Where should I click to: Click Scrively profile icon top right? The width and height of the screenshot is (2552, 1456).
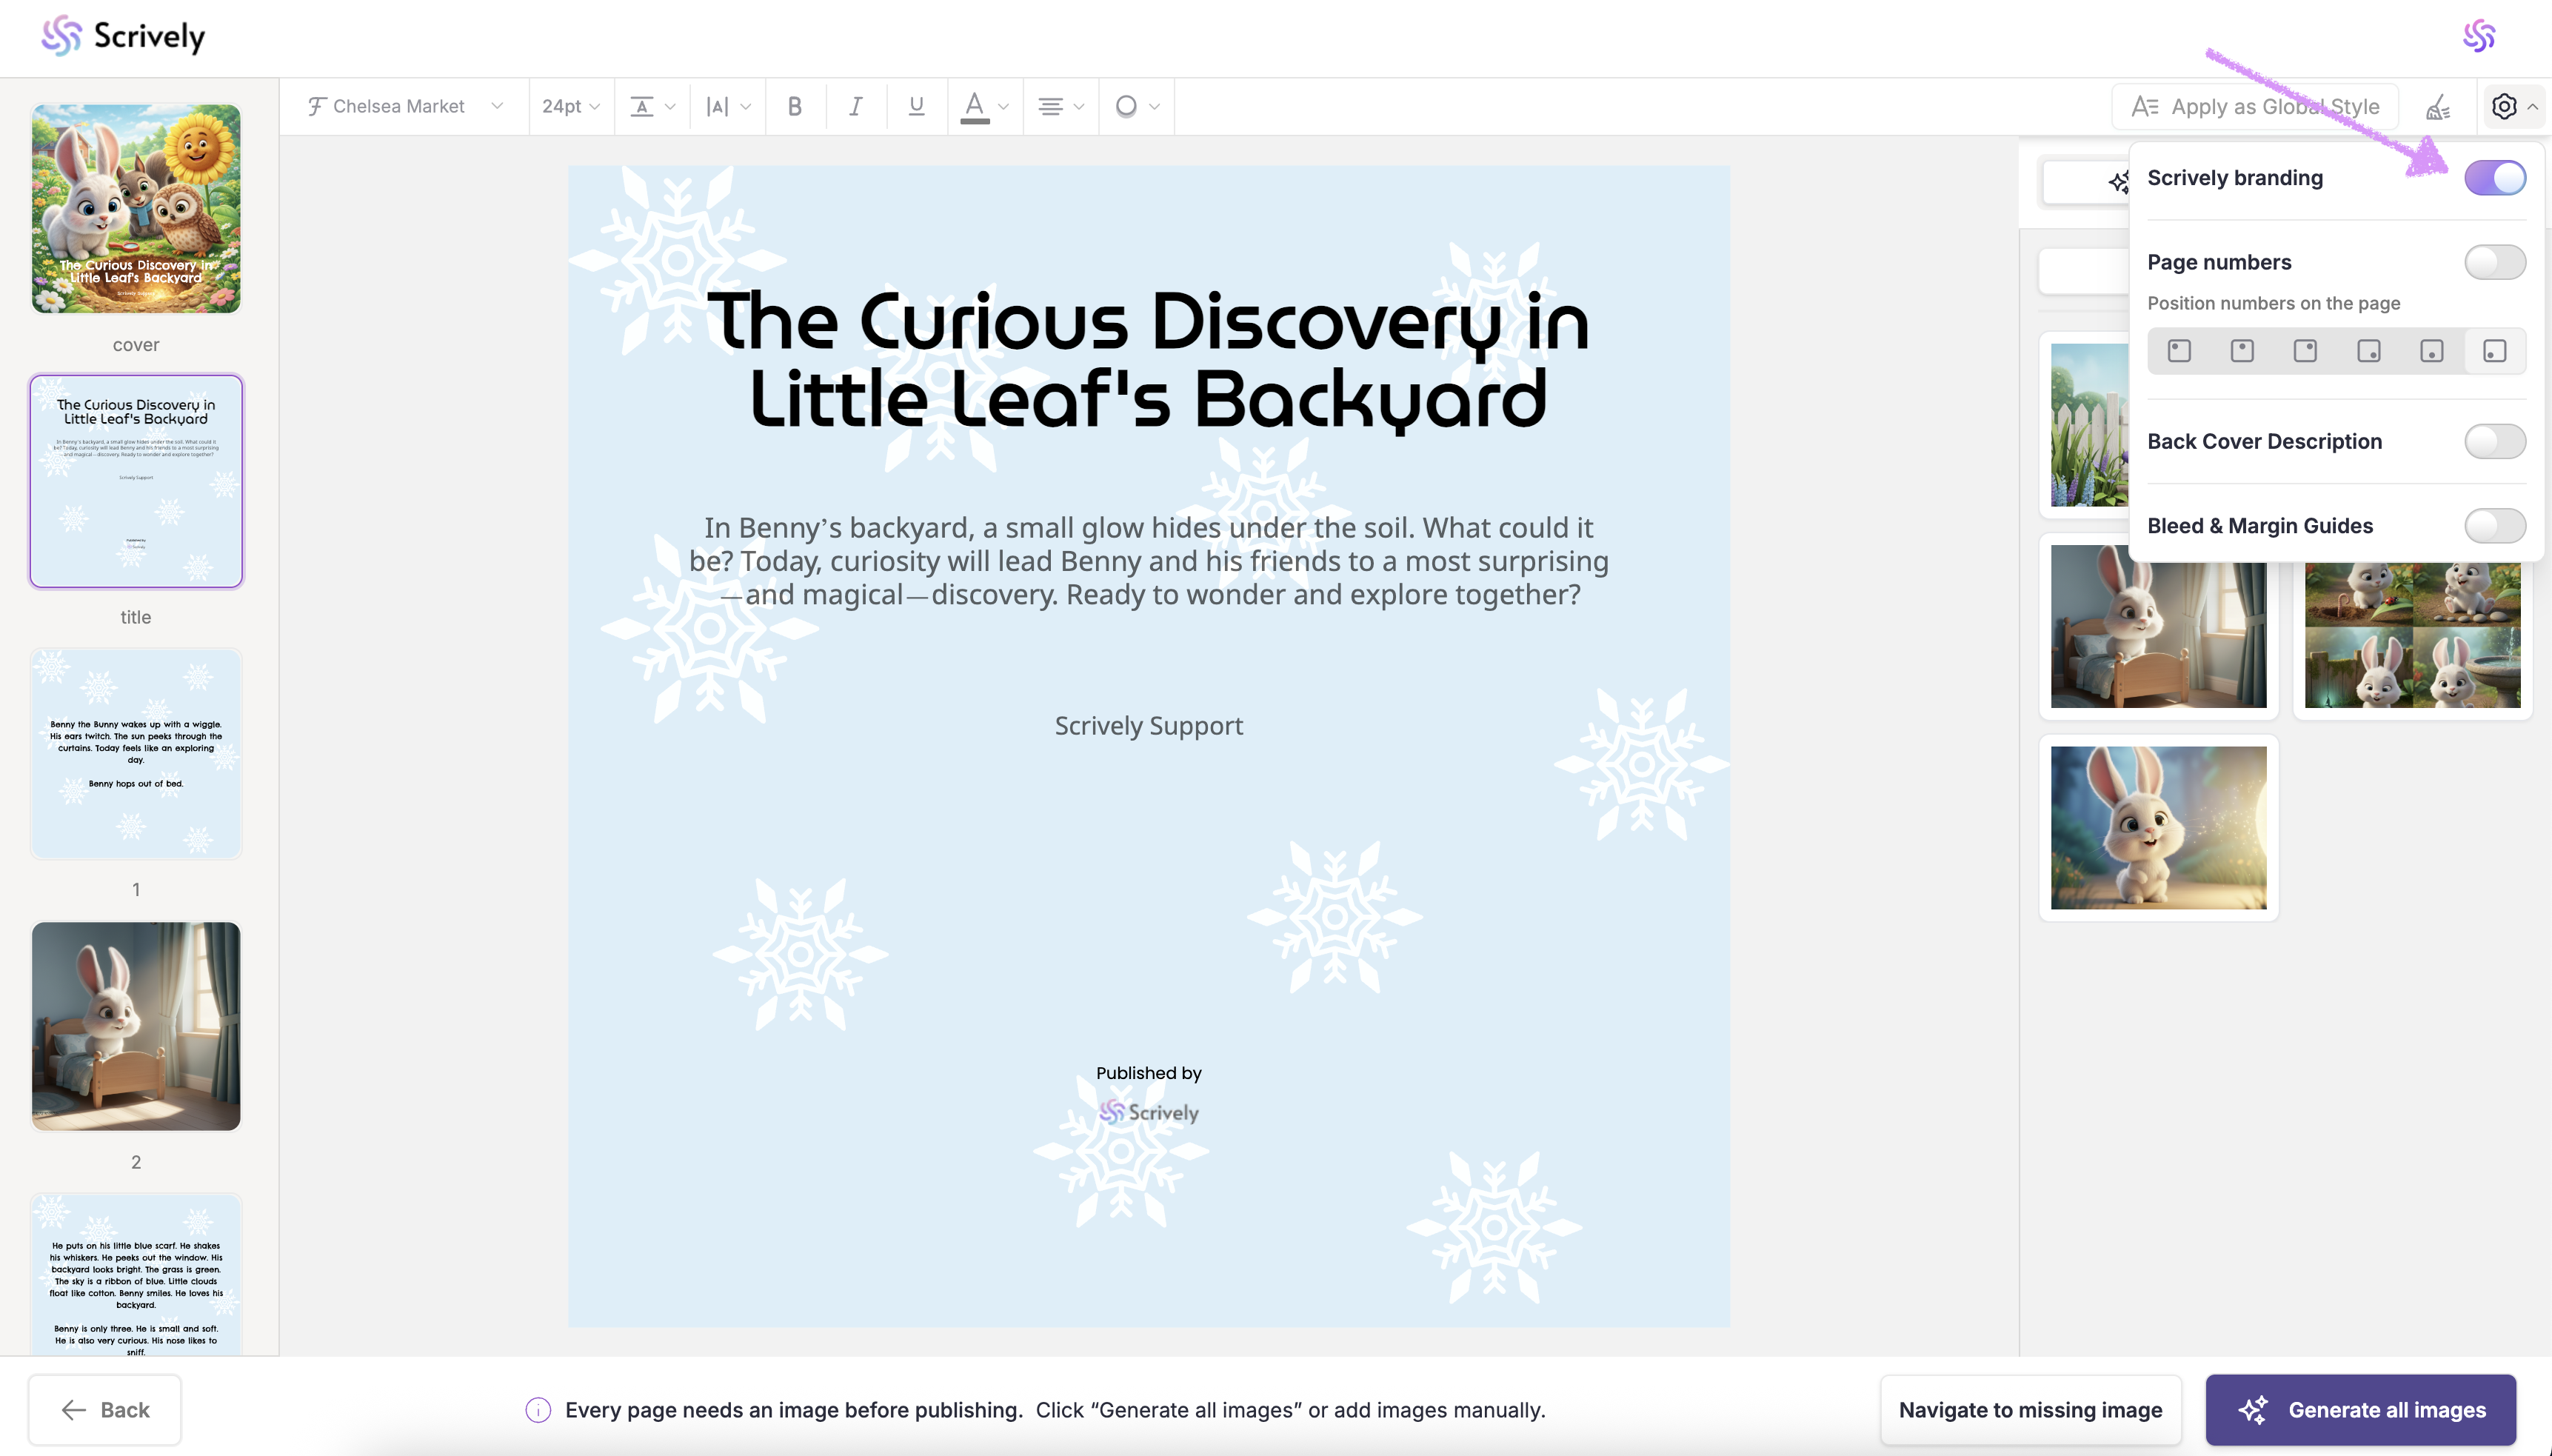(2479, 37)
